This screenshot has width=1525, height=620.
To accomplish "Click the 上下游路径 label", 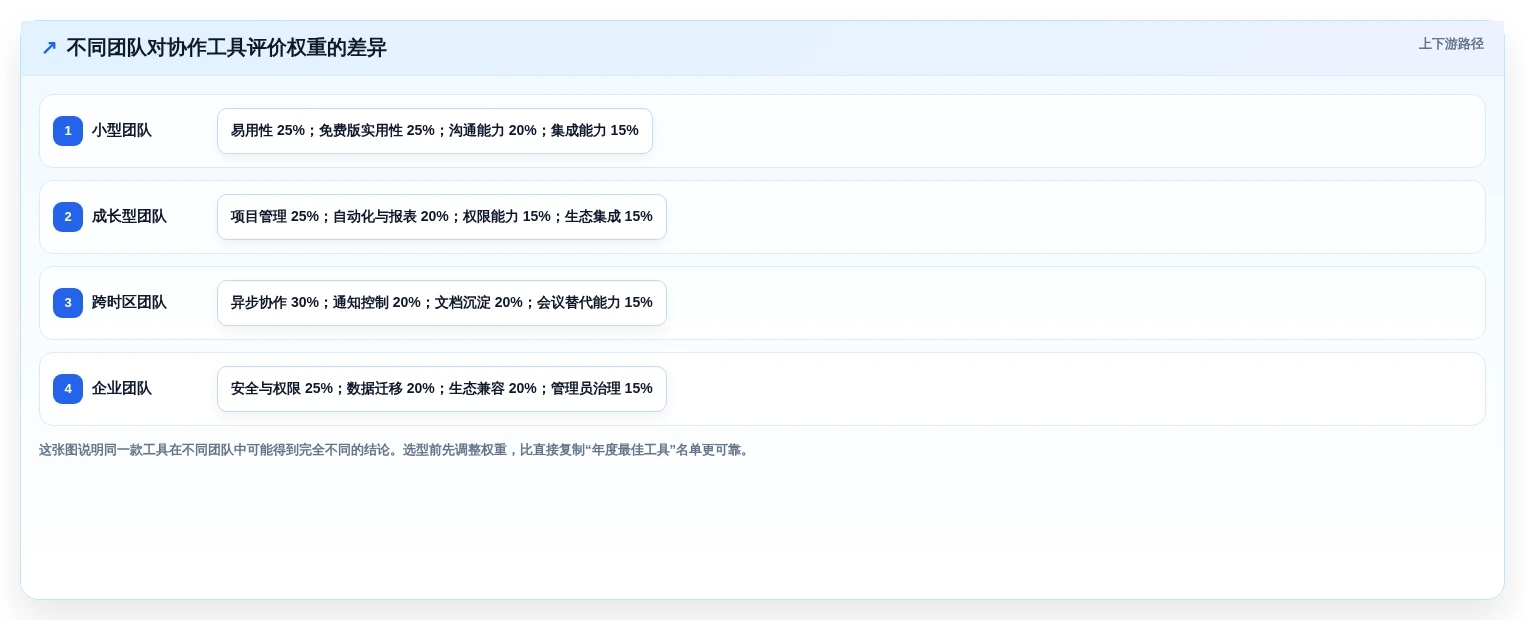I will [1451, 44].
